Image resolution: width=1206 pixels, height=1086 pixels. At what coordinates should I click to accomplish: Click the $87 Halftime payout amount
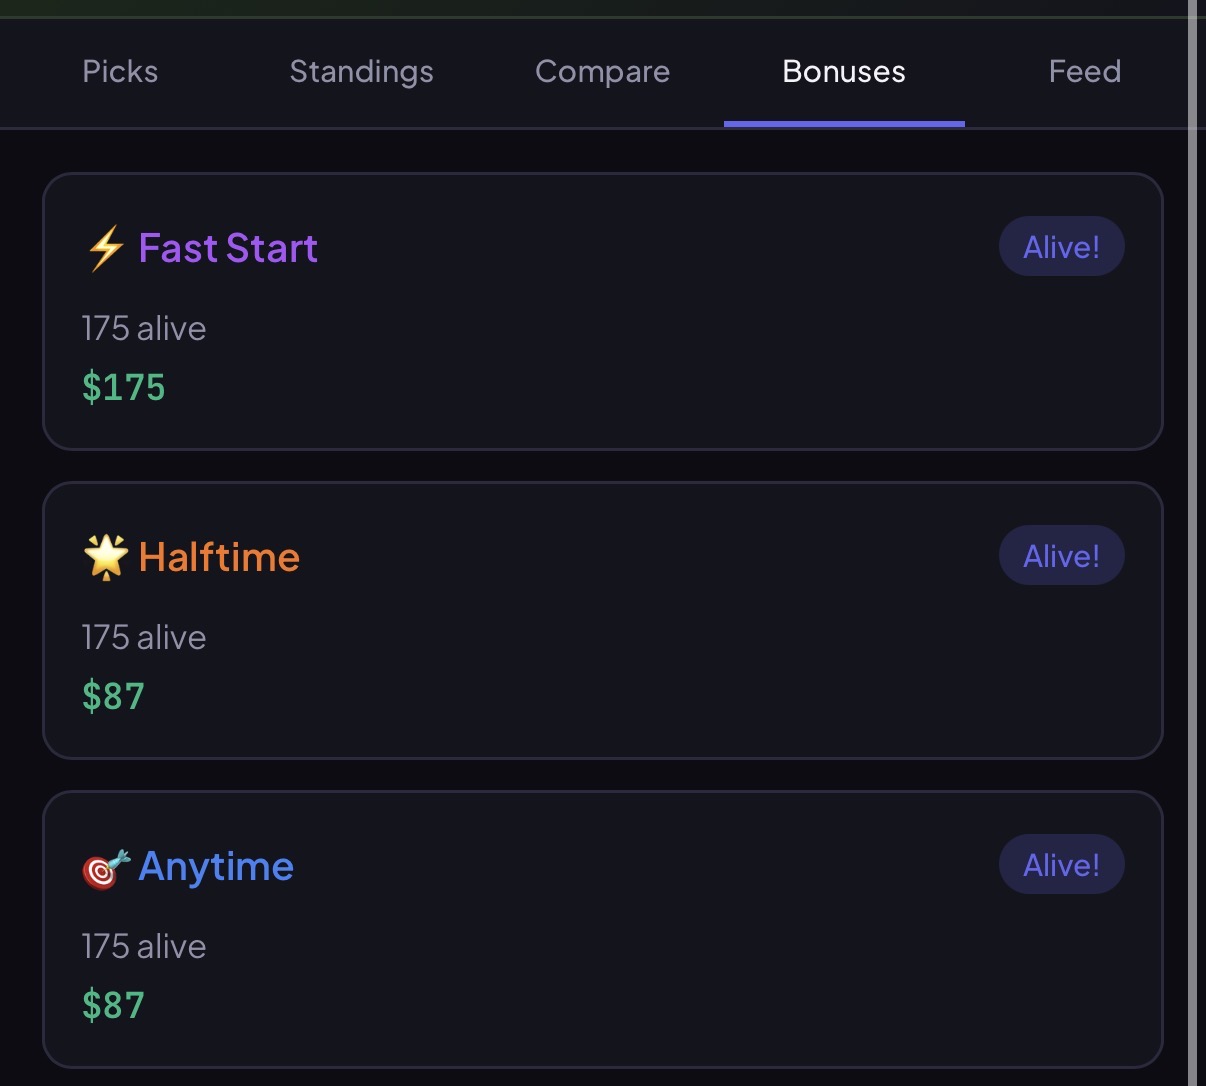[113, 696]
